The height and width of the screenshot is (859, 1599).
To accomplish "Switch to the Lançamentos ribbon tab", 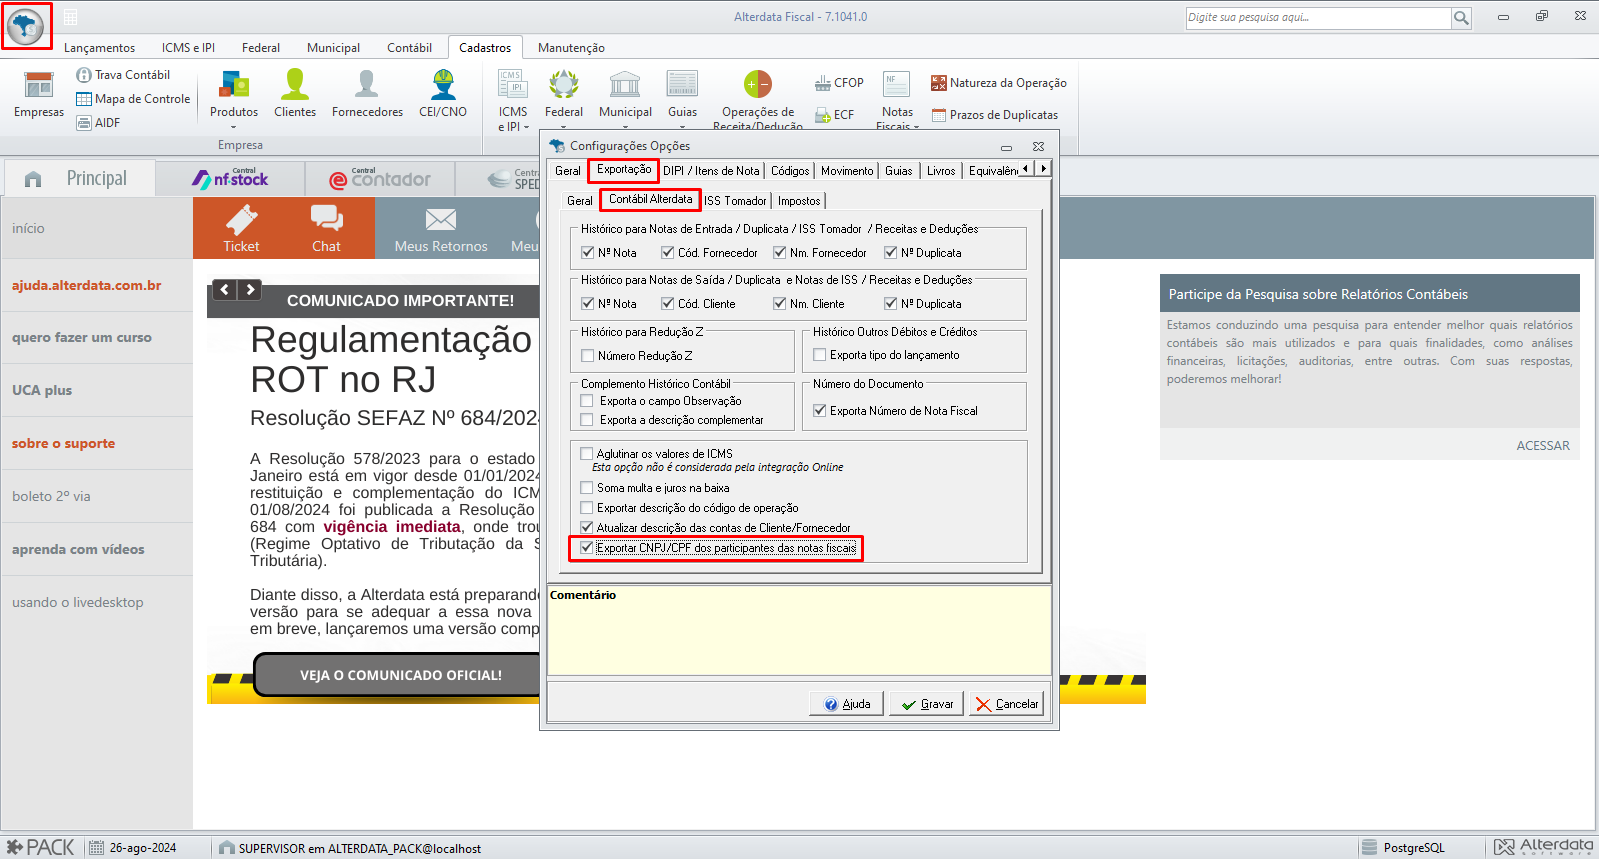I will point(99,48).
